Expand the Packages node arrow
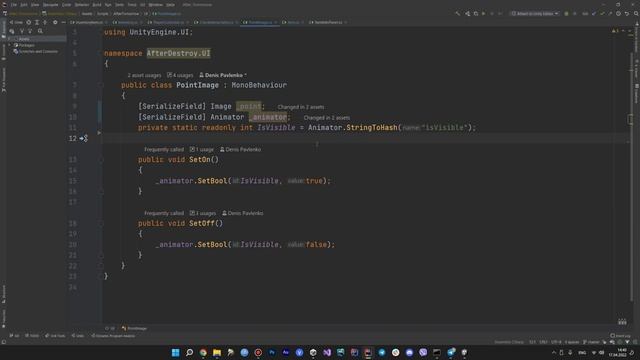The image size is (640, 360). (x=10, y=45)
